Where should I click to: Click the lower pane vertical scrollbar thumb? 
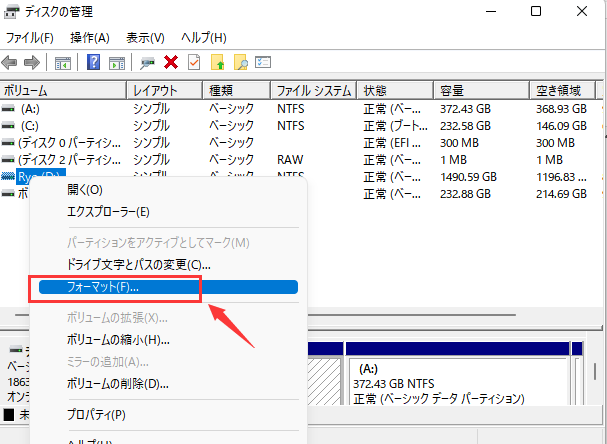(x=595, y=371)
